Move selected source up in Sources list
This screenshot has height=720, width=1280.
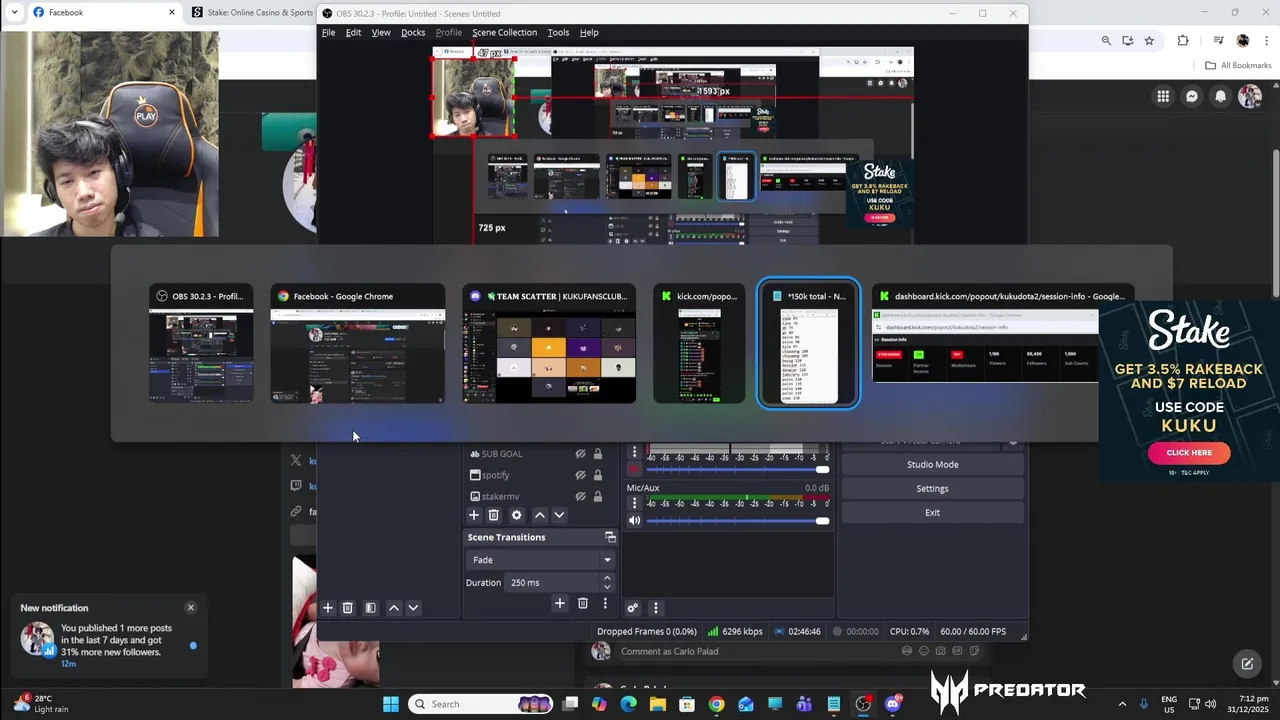tap(540, 515)
